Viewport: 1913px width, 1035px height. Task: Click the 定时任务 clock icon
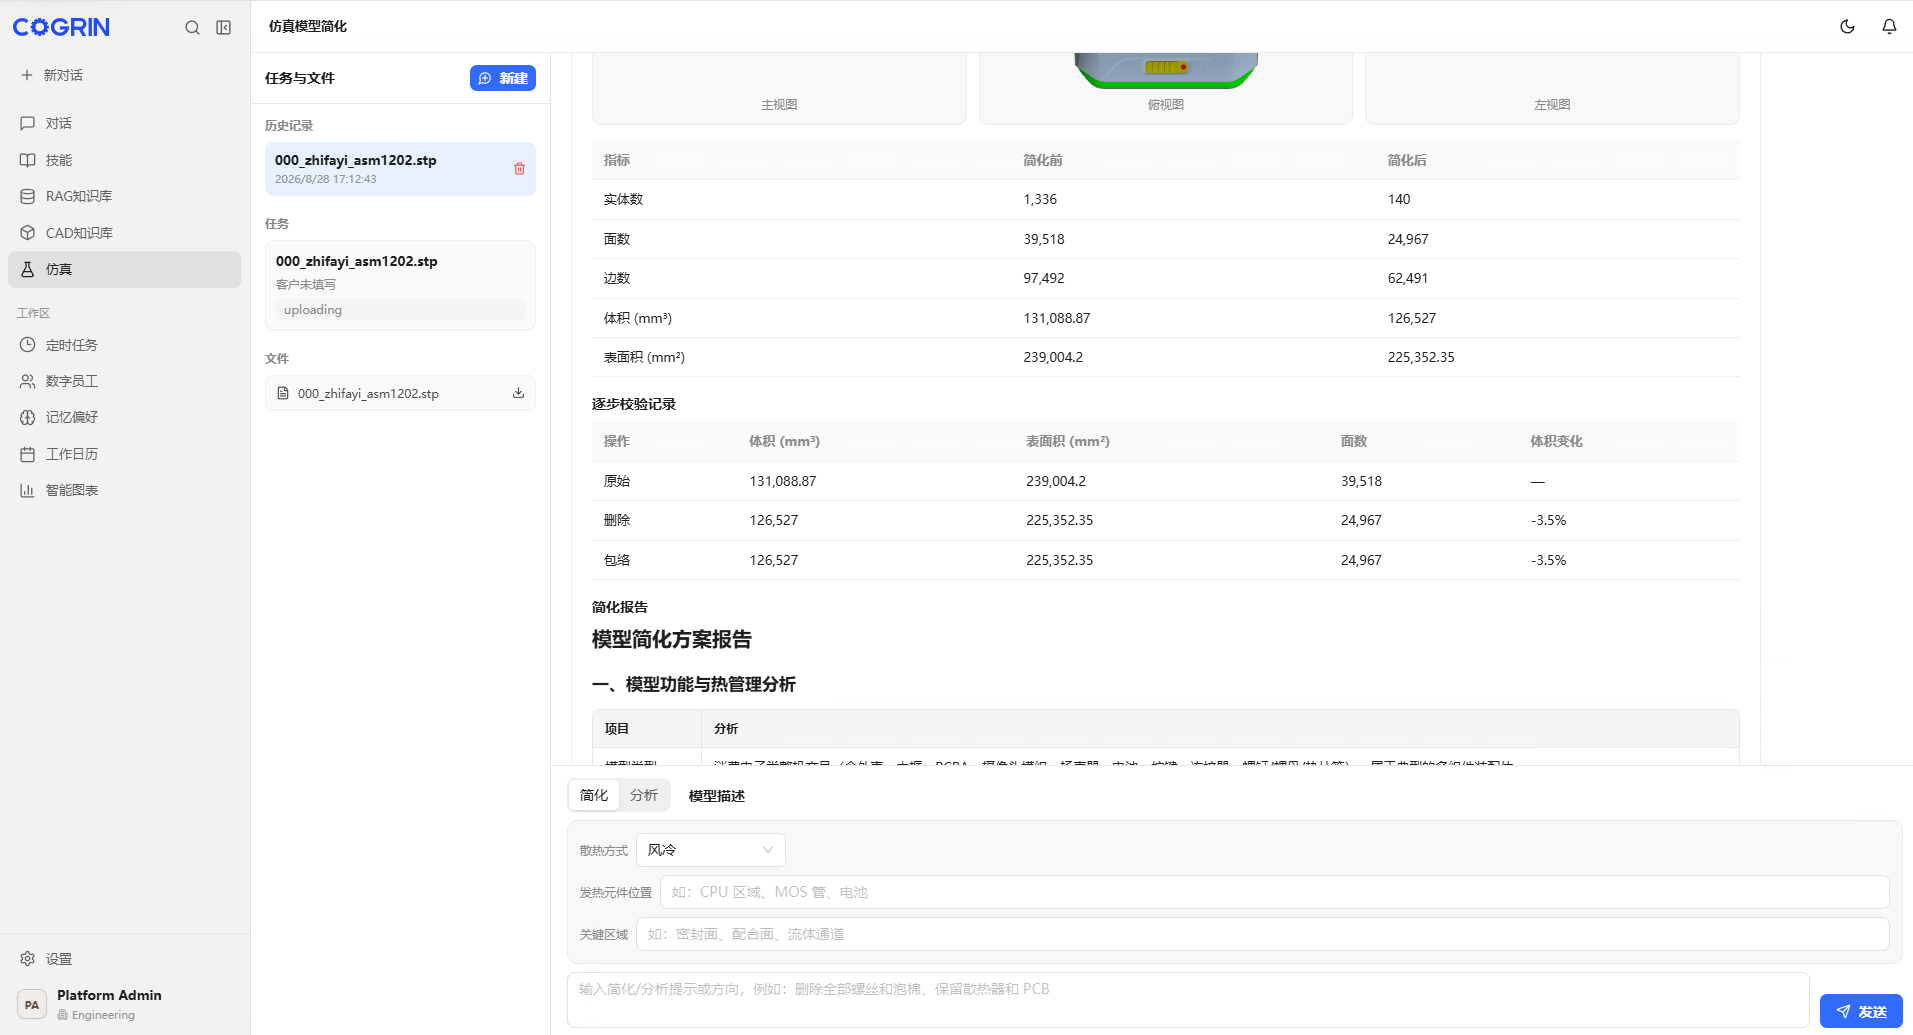(x=28, y=345)
